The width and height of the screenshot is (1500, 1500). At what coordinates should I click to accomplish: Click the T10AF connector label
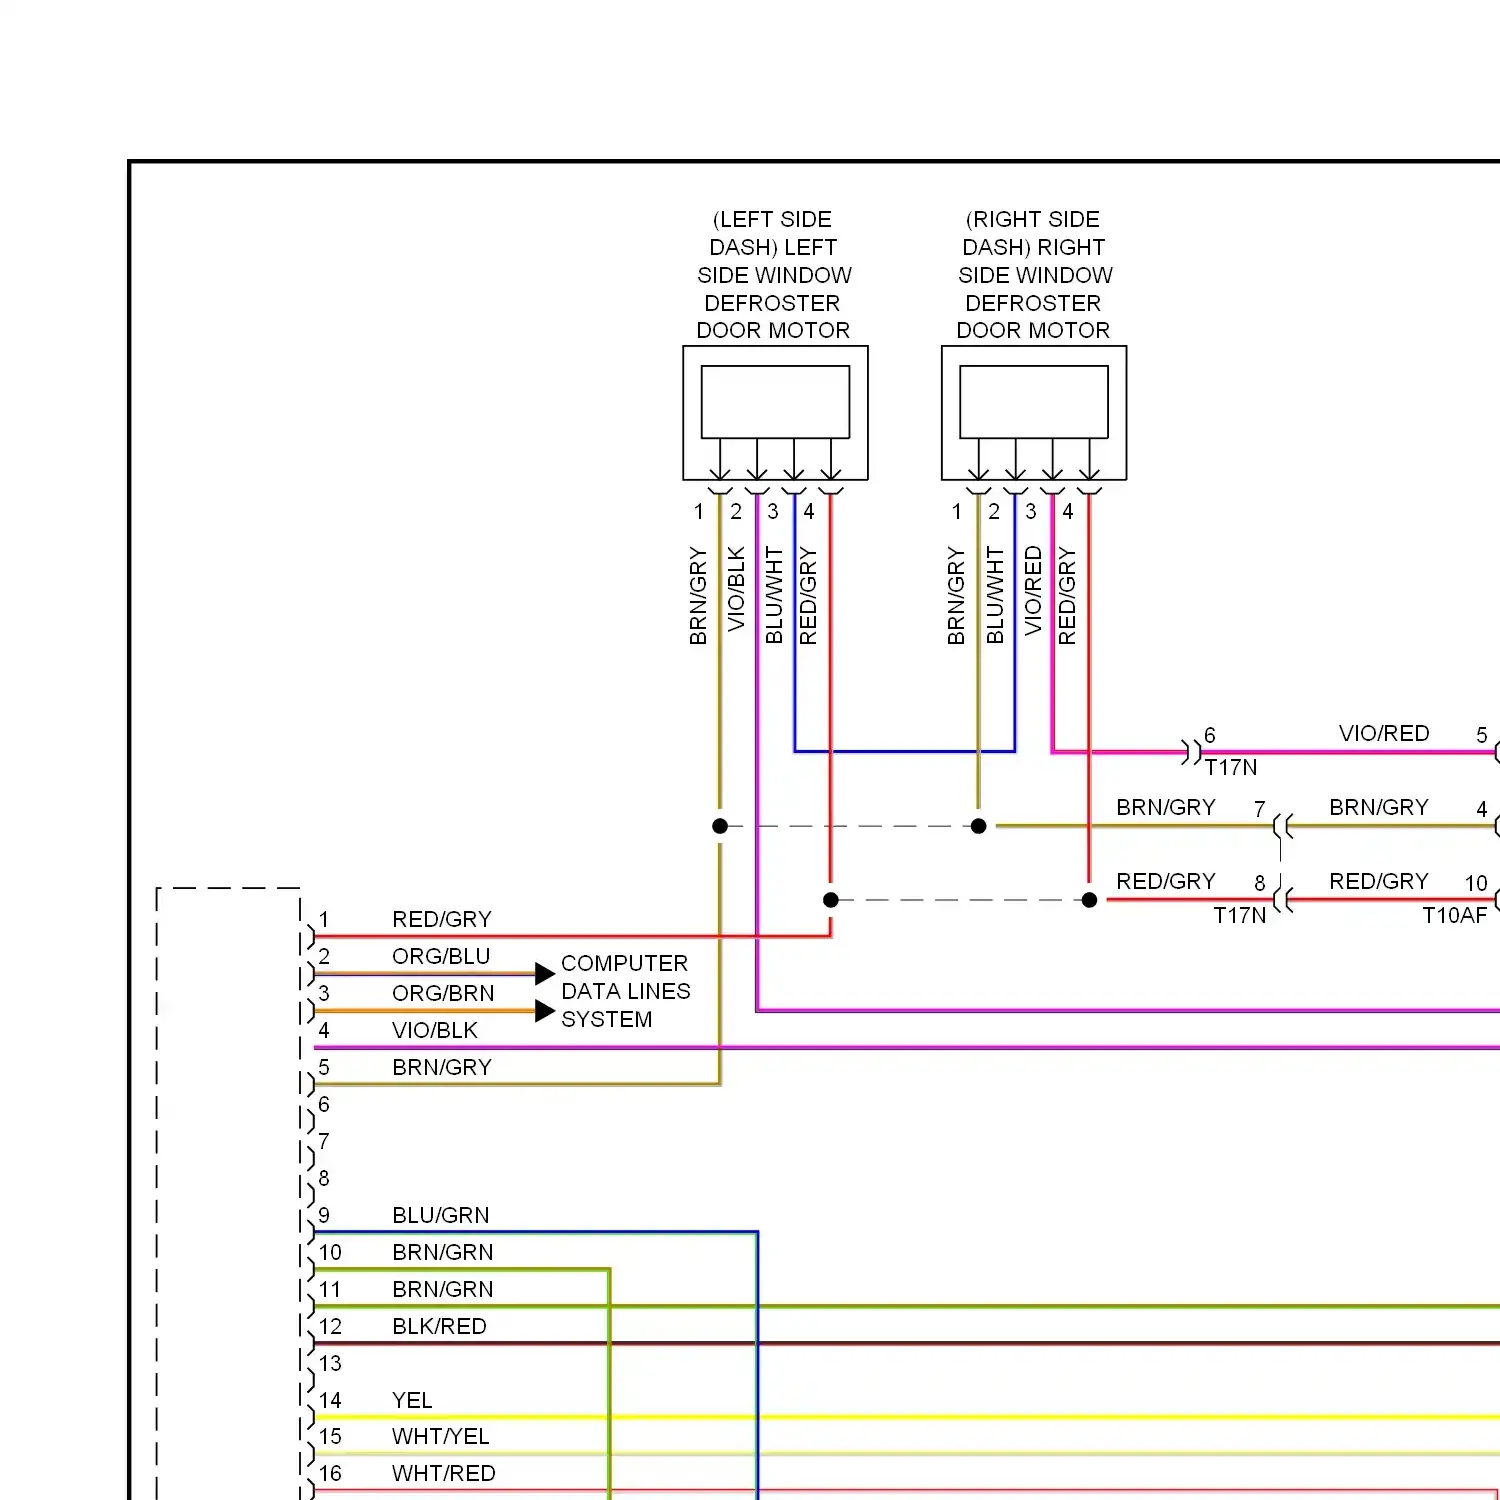tap(1455, 915)
